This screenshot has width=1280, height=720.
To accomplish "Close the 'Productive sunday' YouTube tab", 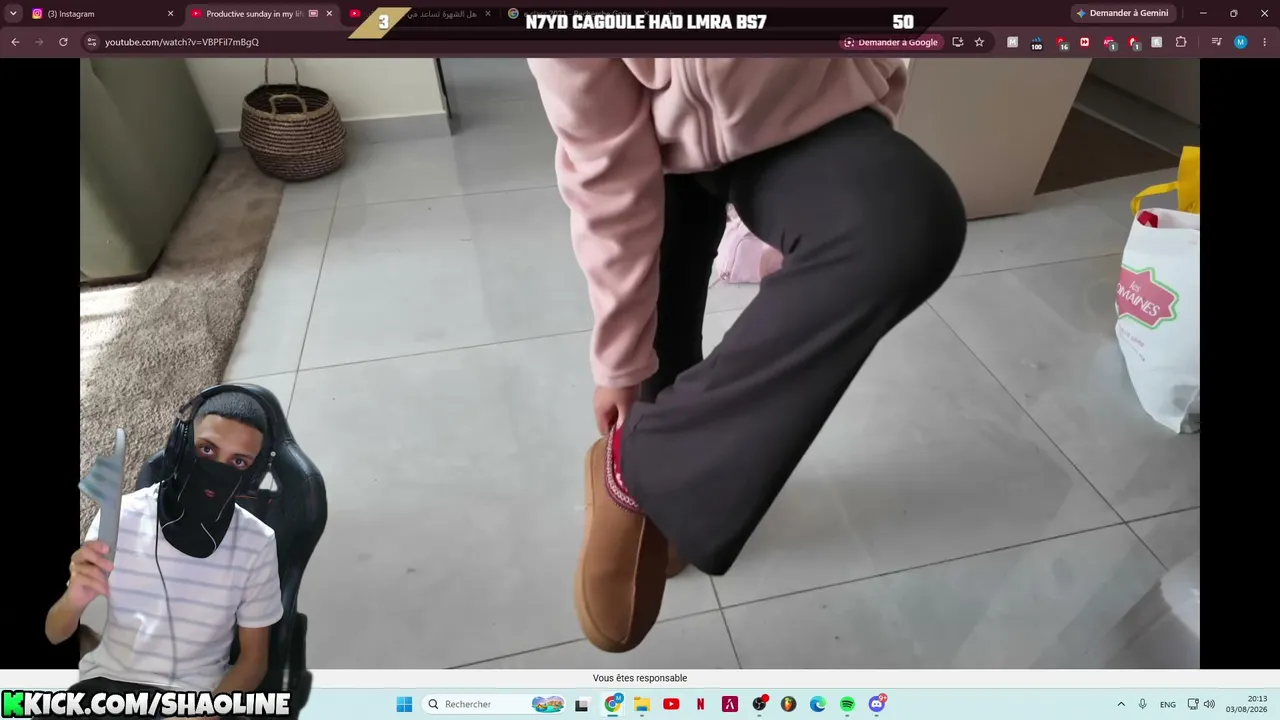I will pos(329,14).
